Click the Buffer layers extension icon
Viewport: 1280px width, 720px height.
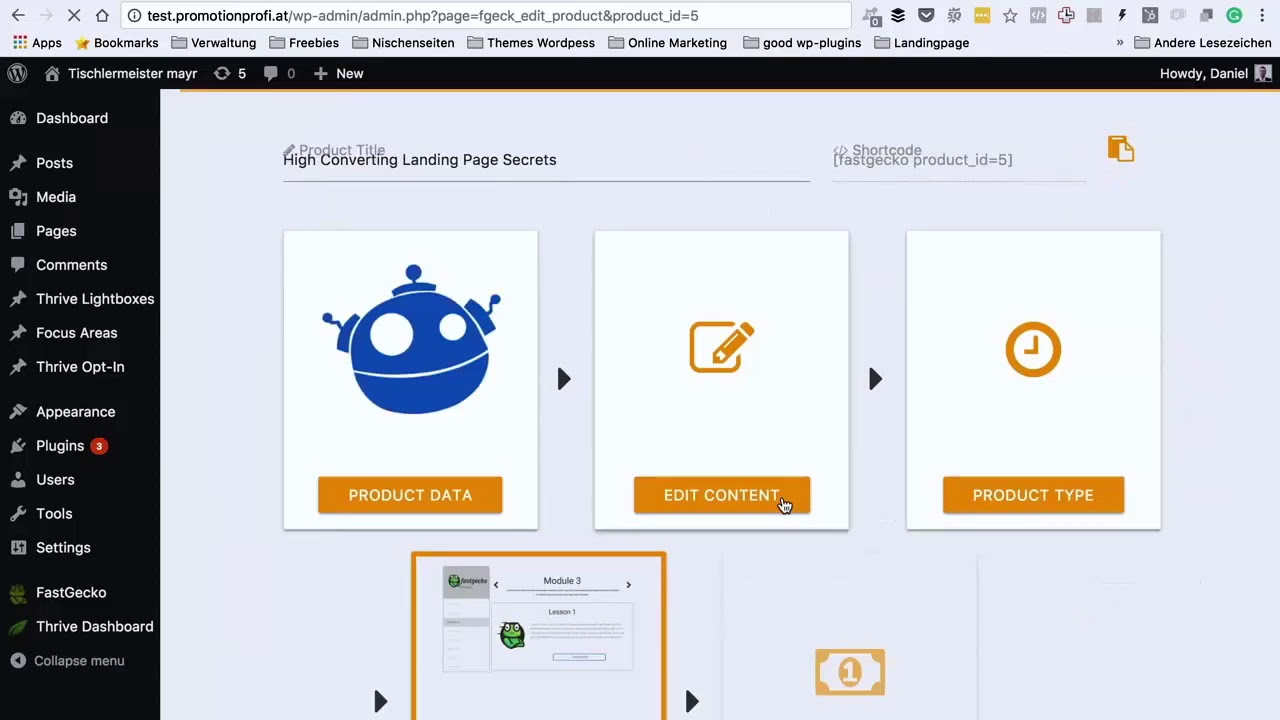898,15
